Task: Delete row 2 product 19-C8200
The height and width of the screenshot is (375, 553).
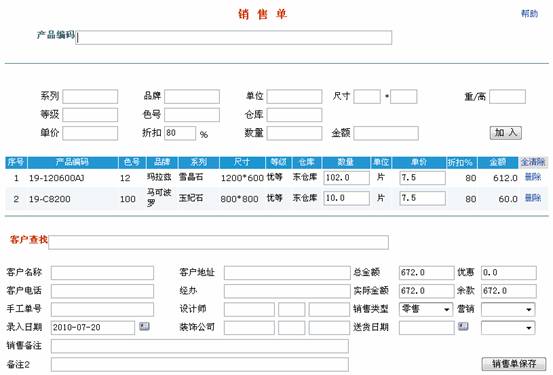Action: (533, 198)
